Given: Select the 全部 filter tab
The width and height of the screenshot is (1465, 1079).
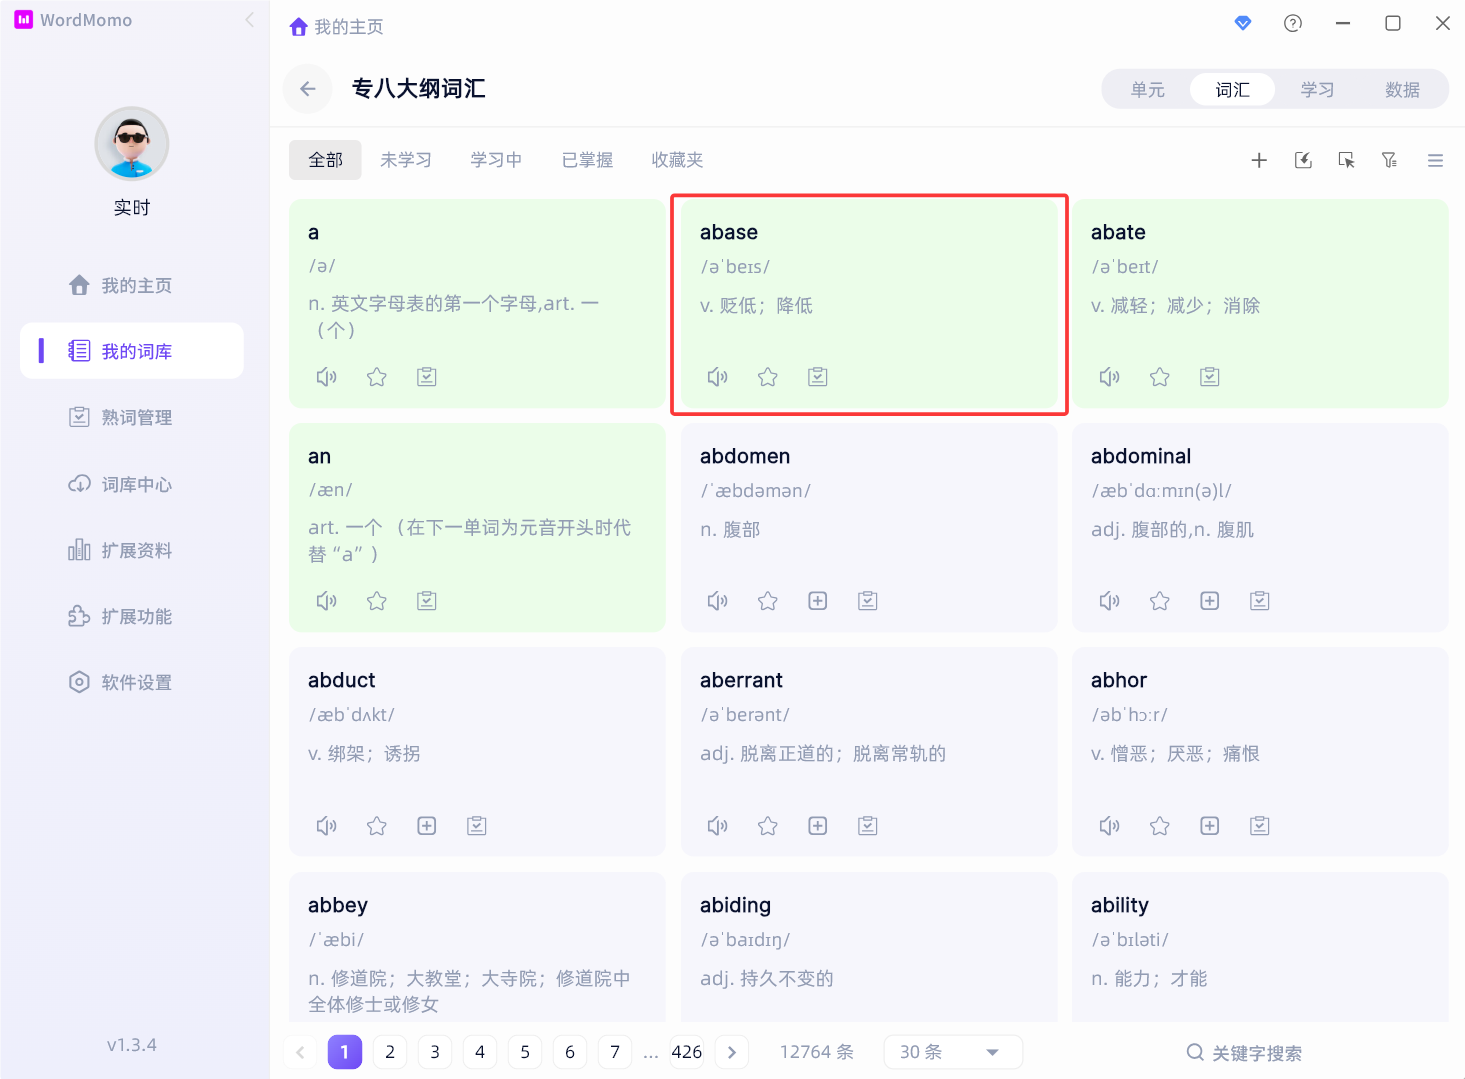Looking at the screenshot, I should pos(325,160).
